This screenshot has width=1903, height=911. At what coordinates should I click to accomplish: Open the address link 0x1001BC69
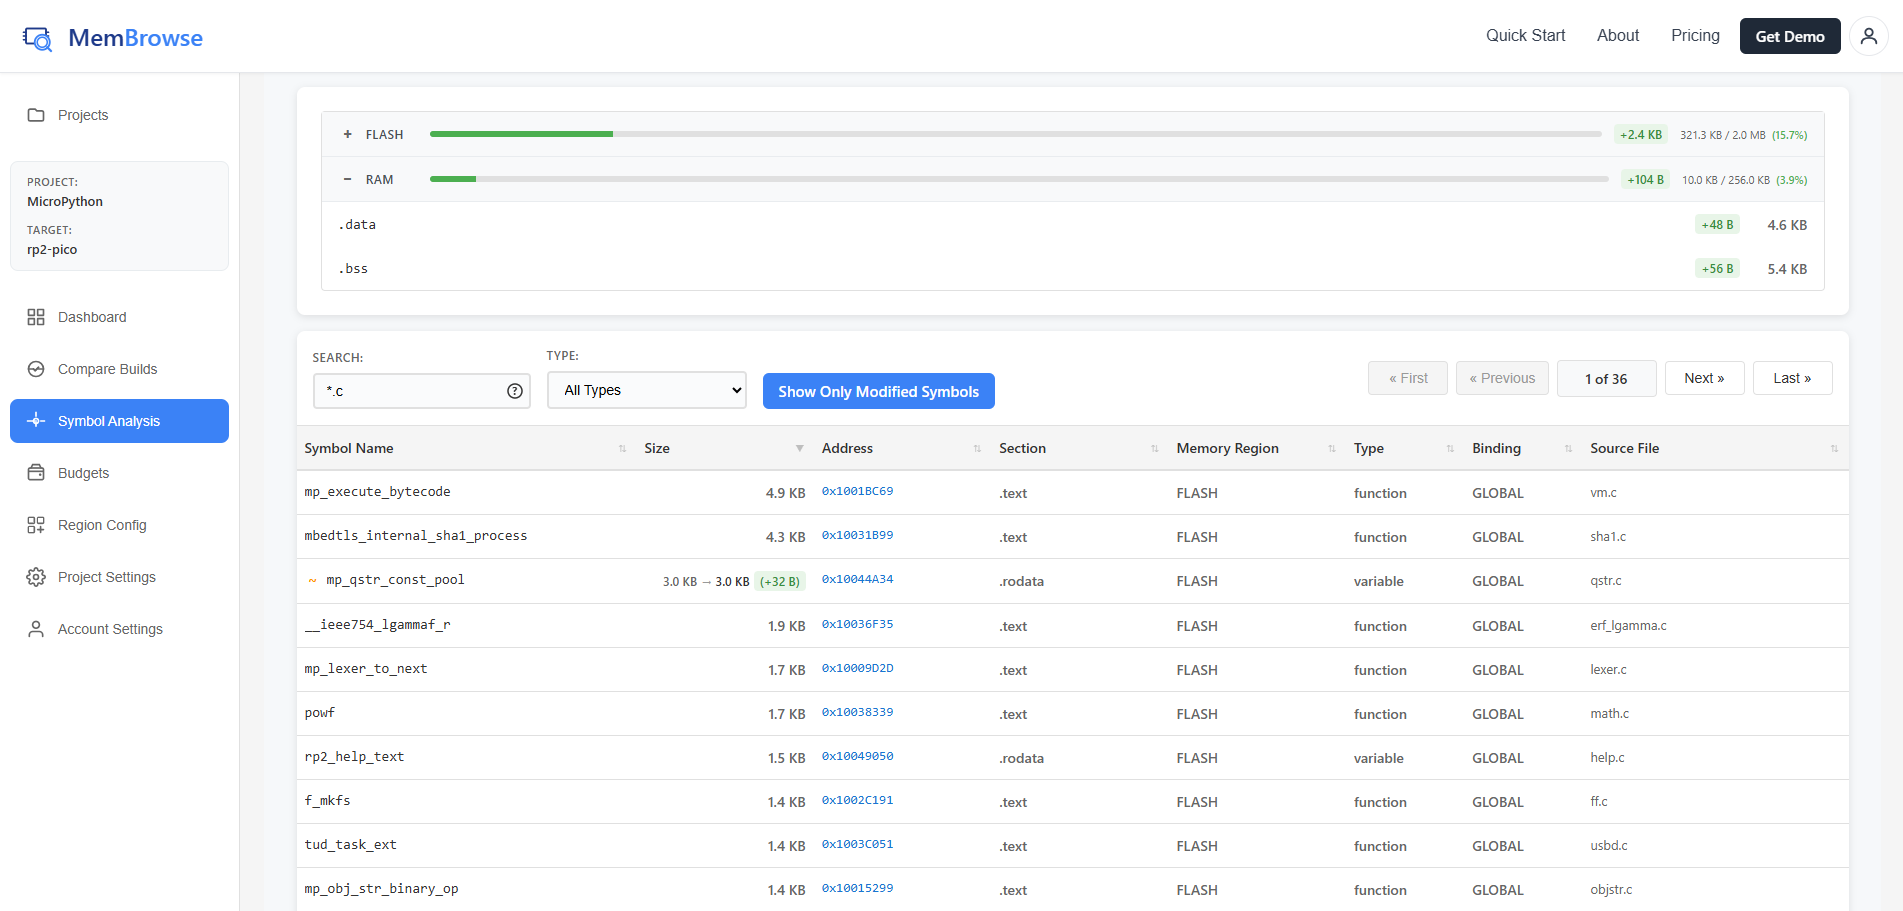857,492
